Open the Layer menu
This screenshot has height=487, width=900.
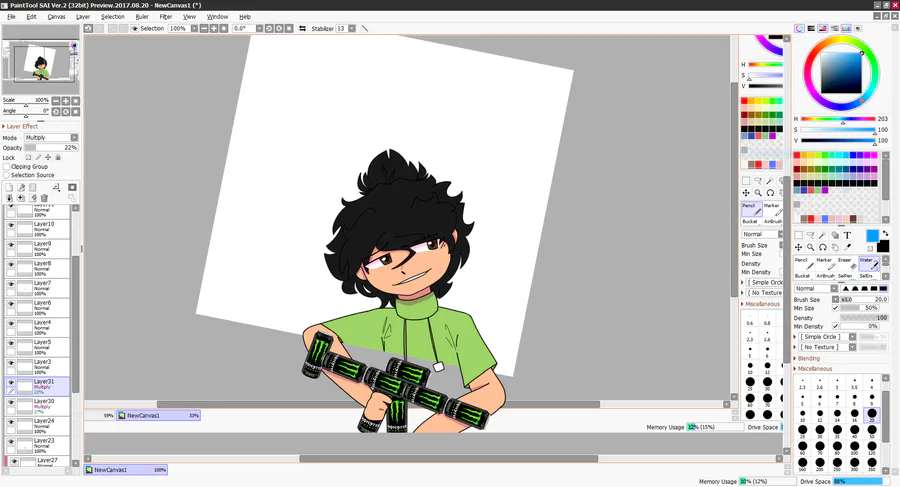coord(83,17)
